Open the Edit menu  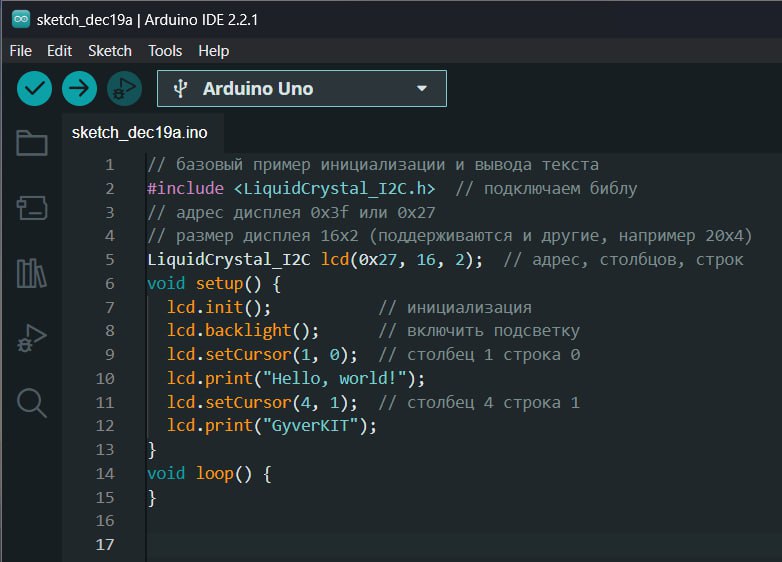click(x=59, y=51)
